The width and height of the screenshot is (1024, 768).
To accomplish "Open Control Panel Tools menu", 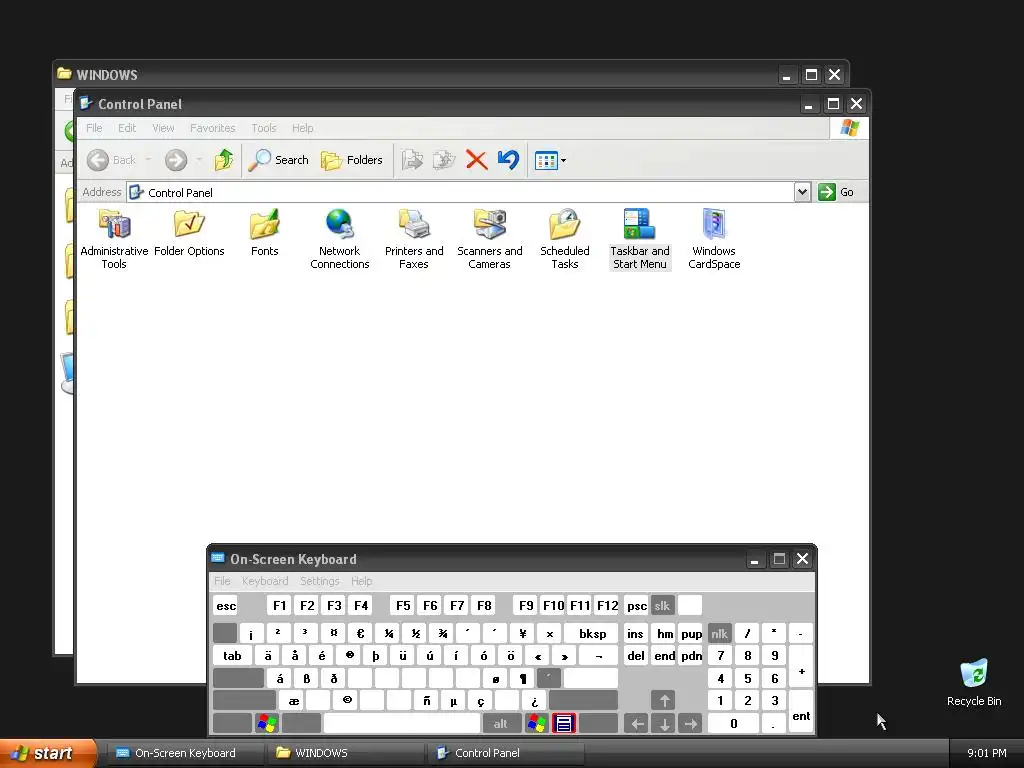I will click(264, 128).
